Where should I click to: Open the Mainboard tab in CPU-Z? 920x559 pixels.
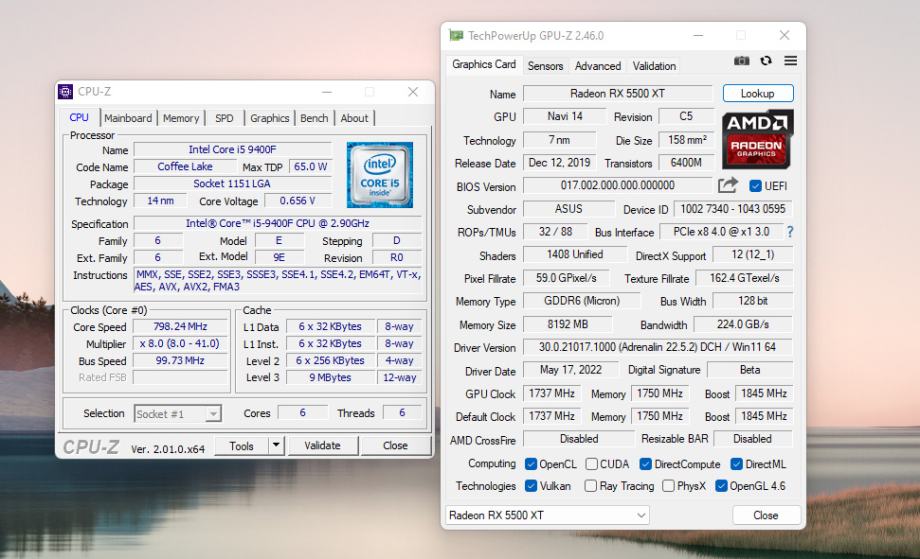[x=128, y=118]
